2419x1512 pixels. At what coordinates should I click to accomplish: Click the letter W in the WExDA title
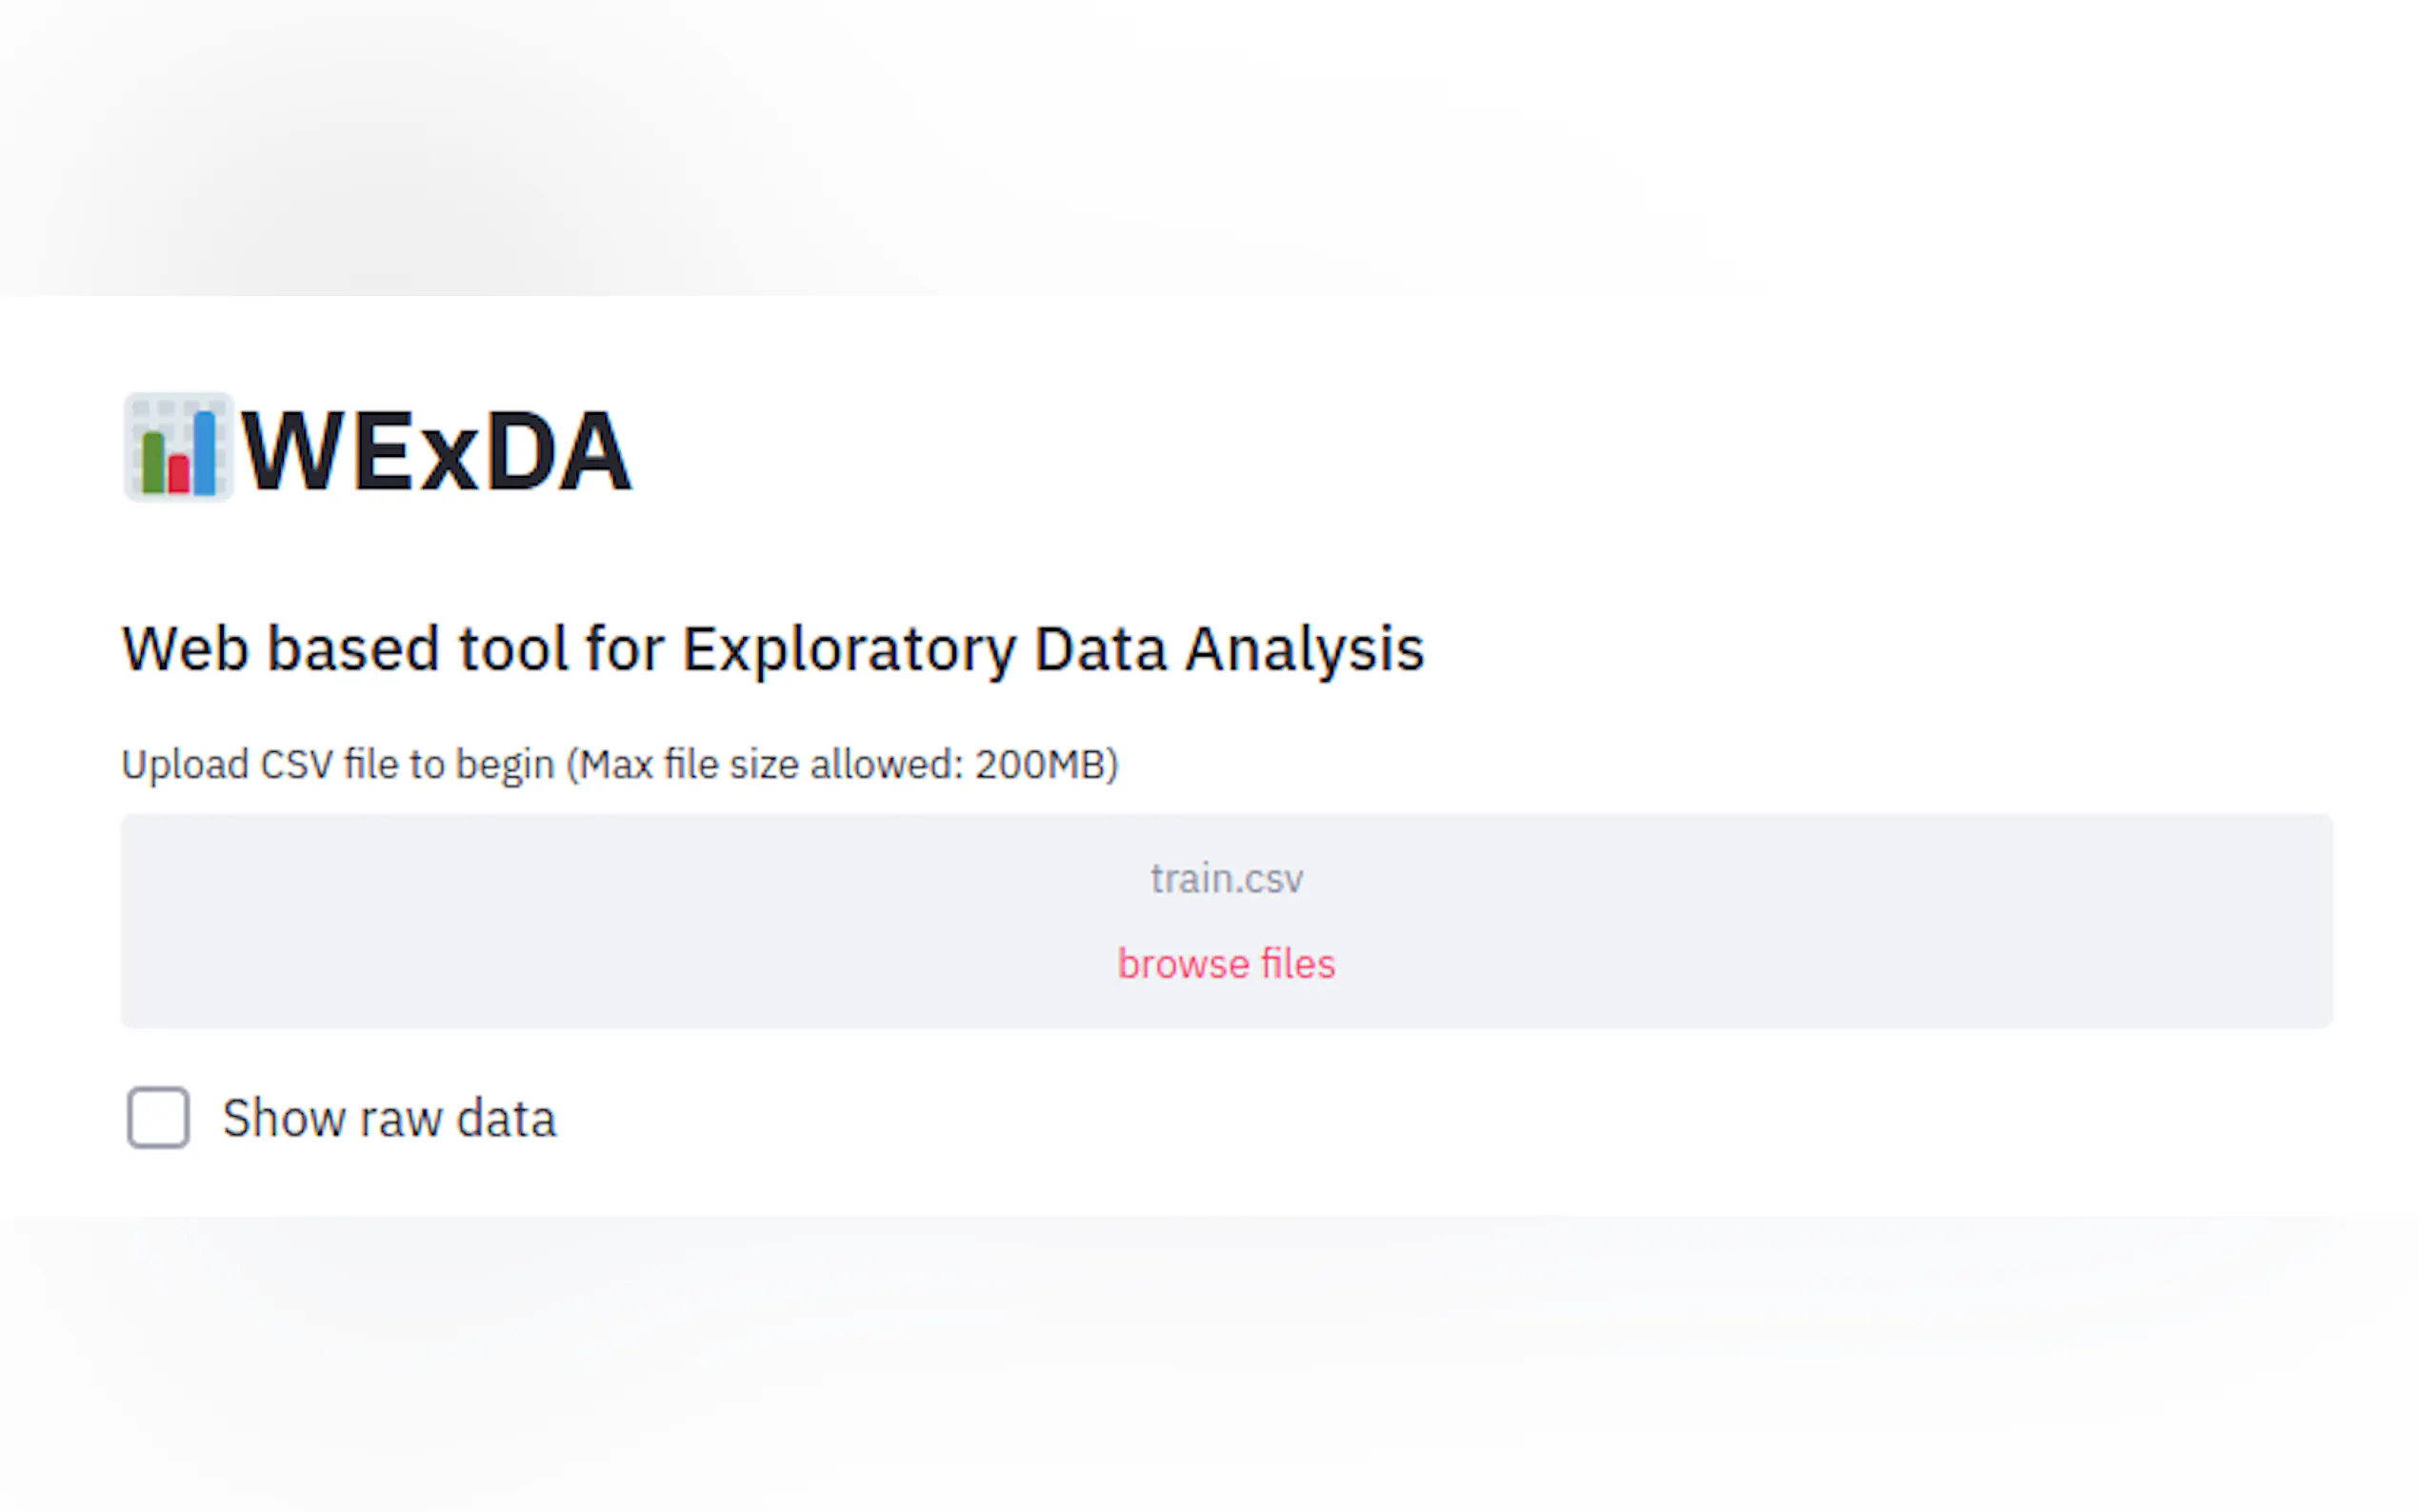[x=292, y=452]
